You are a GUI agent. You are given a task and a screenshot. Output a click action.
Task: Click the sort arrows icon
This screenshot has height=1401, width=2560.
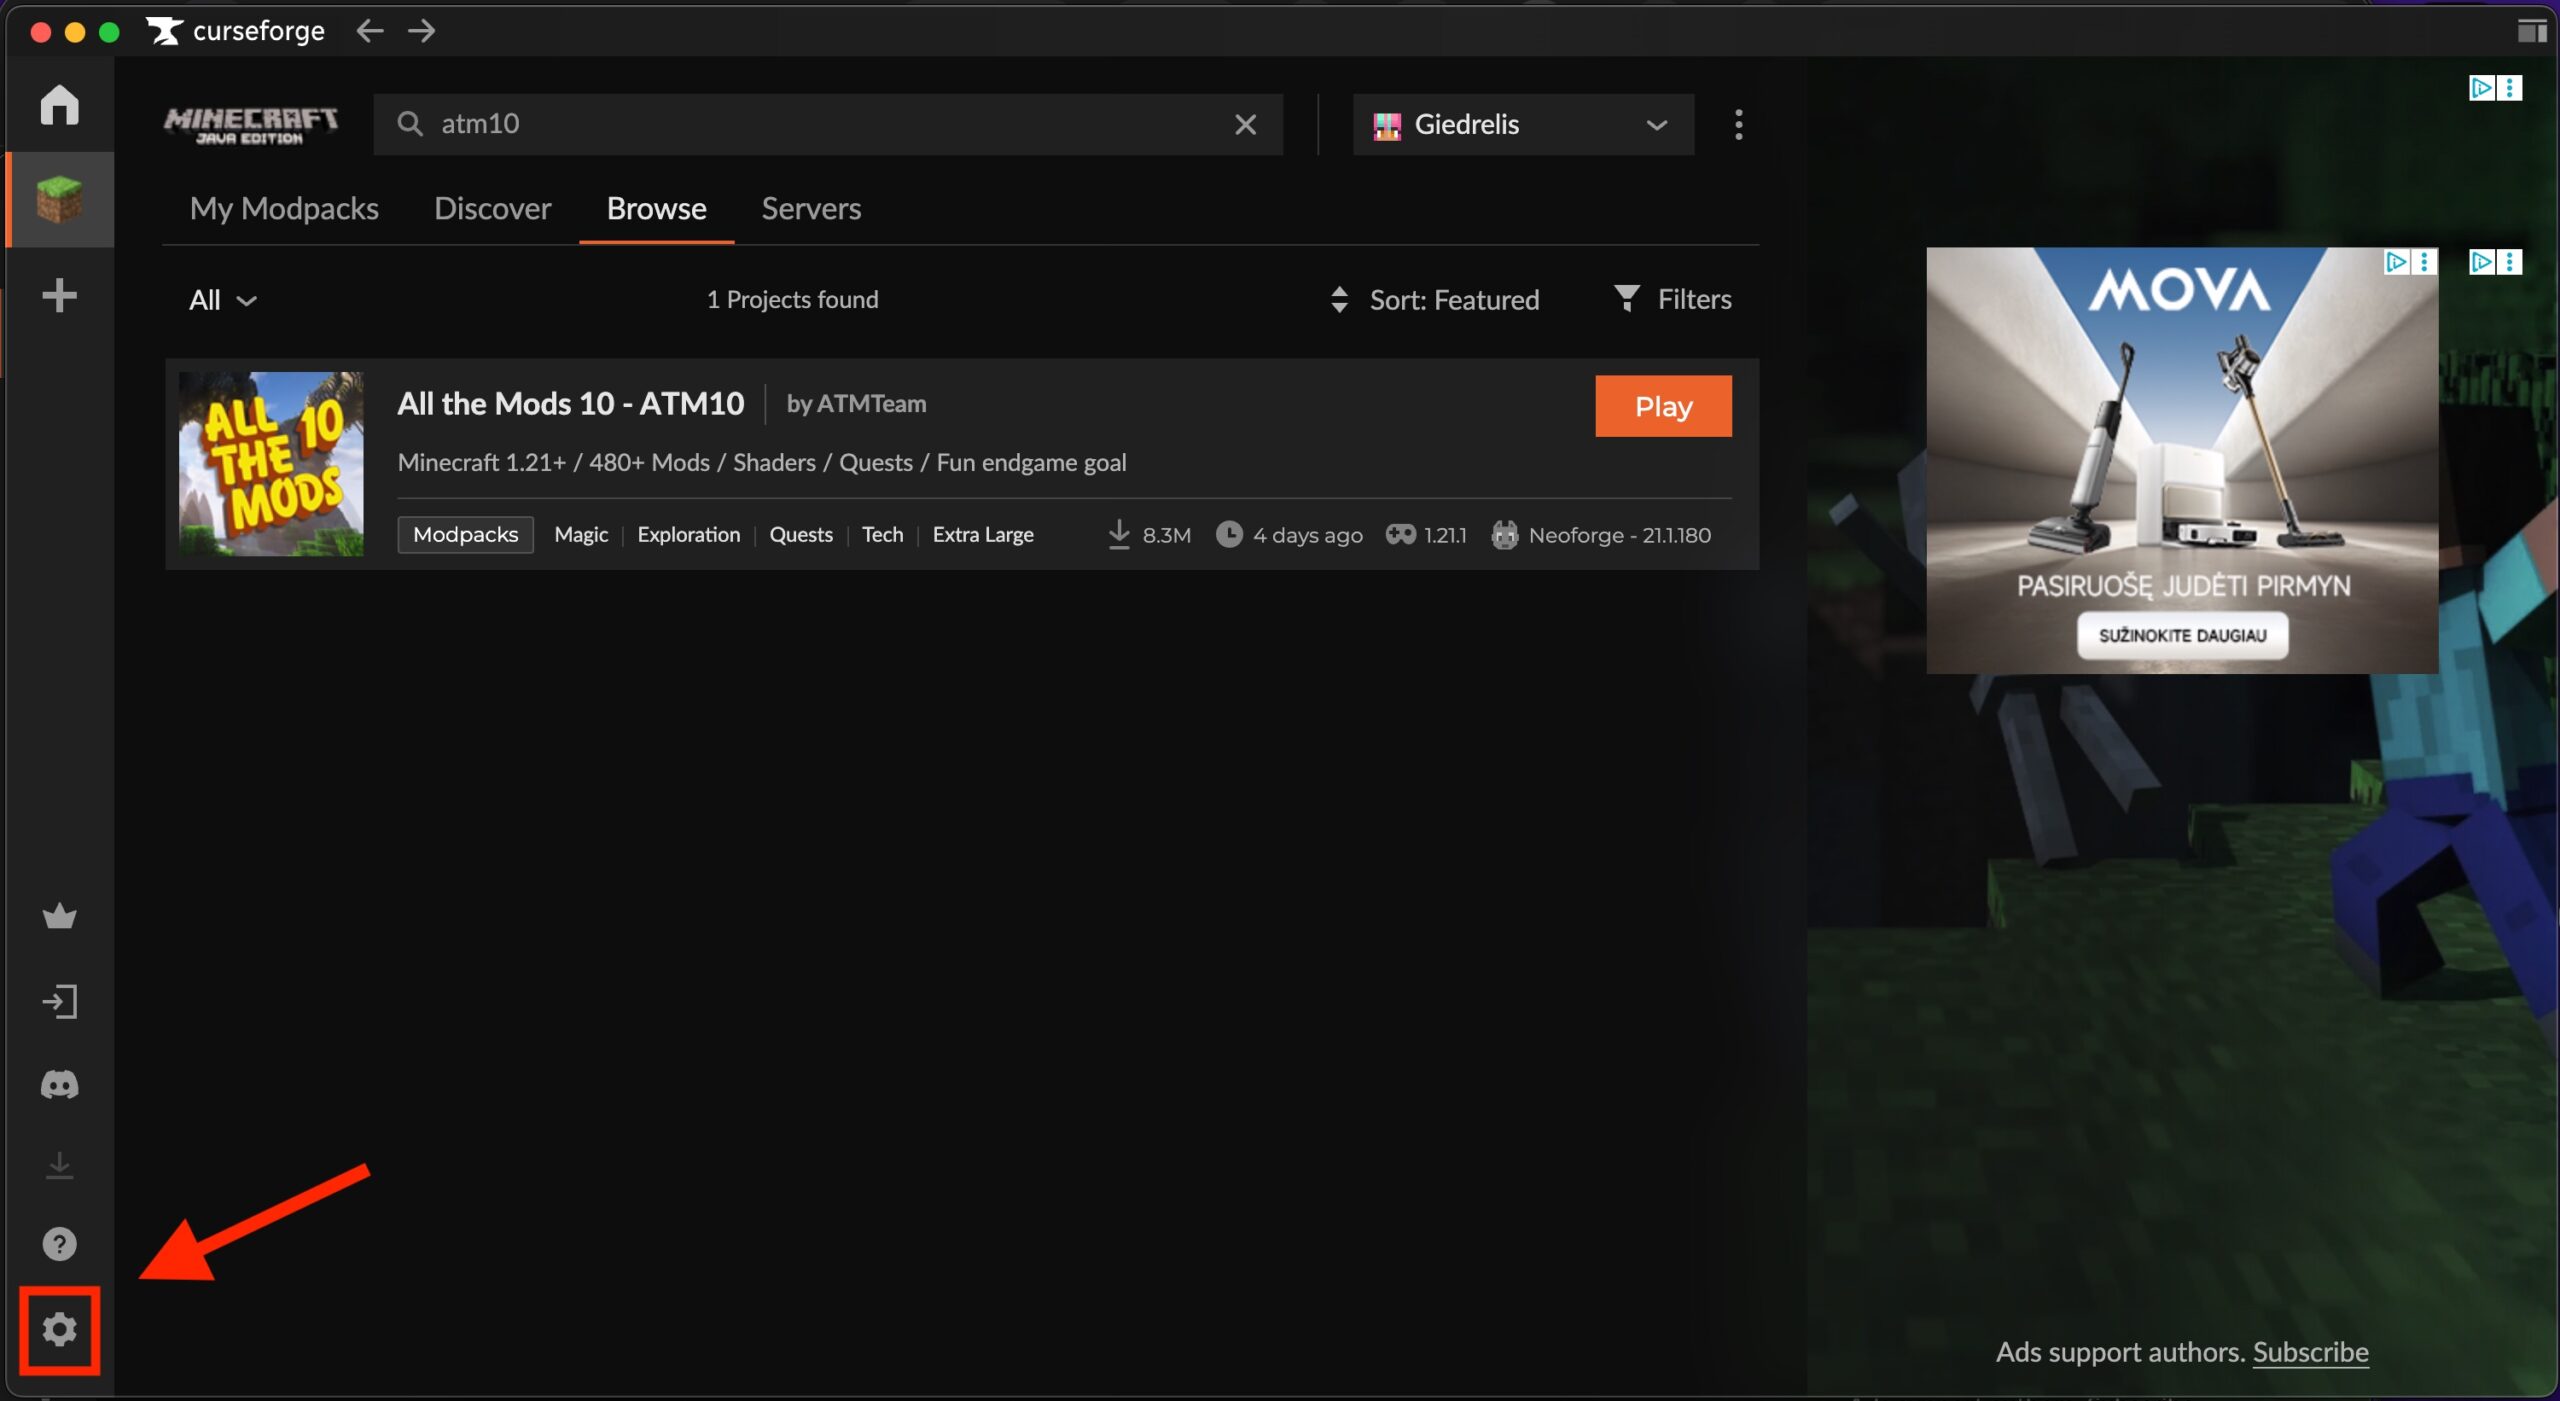pos(1339,299)
